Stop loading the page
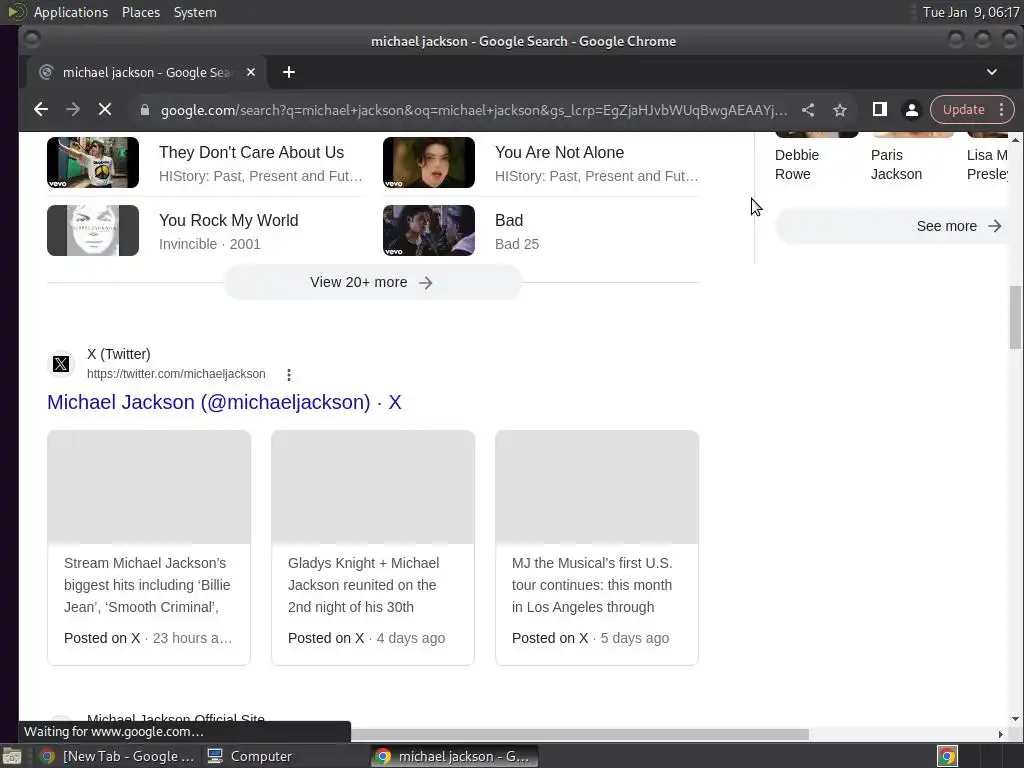 click(104, 110)
